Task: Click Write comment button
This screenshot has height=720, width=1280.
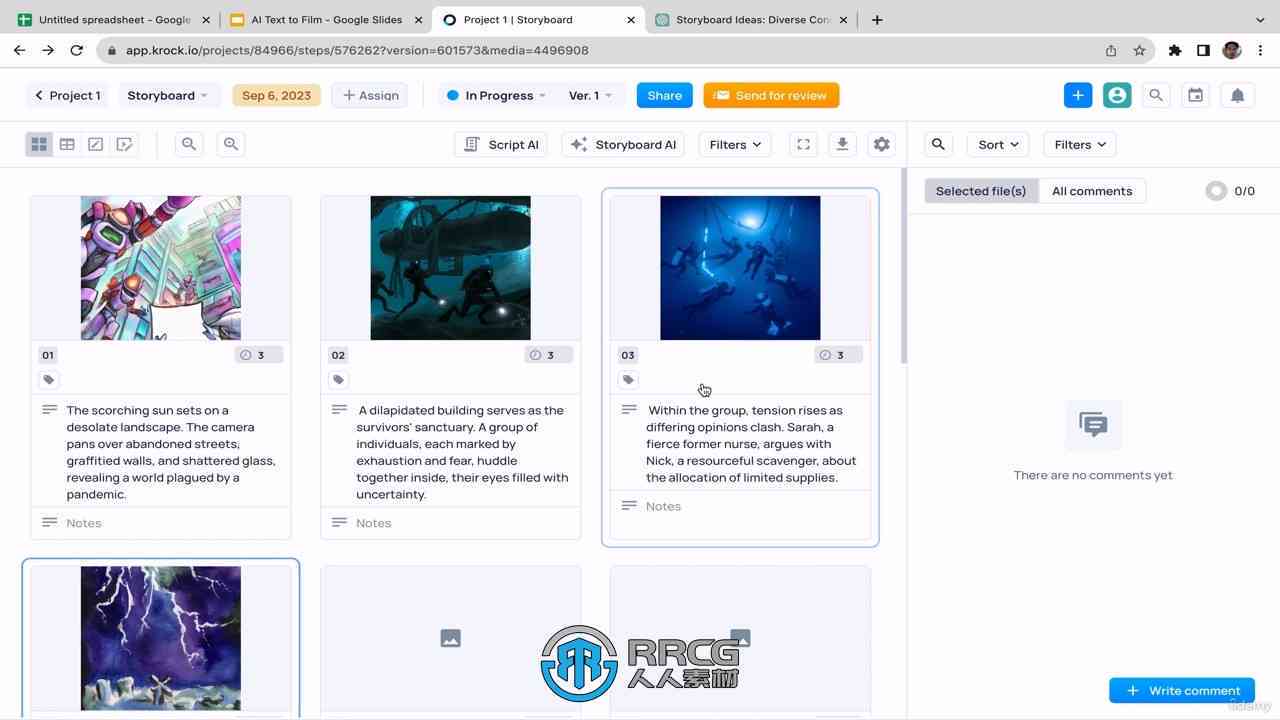Action: tap(1182, 690)
